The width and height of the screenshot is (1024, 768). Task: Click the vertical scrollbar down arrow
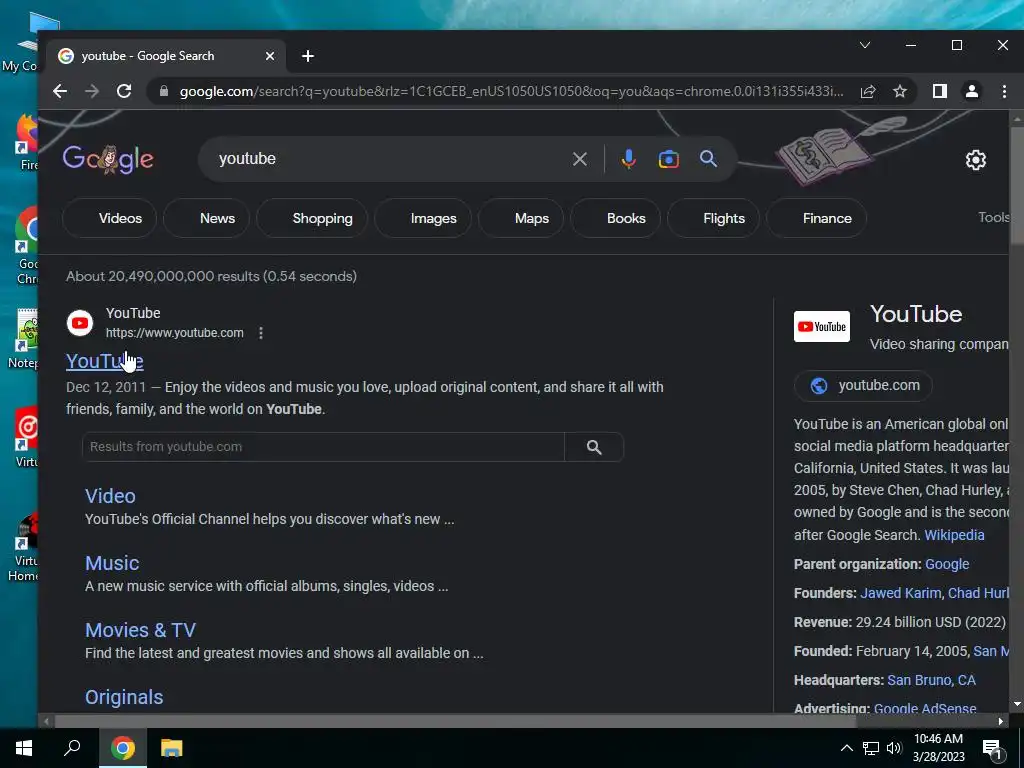click(1016, 705)
